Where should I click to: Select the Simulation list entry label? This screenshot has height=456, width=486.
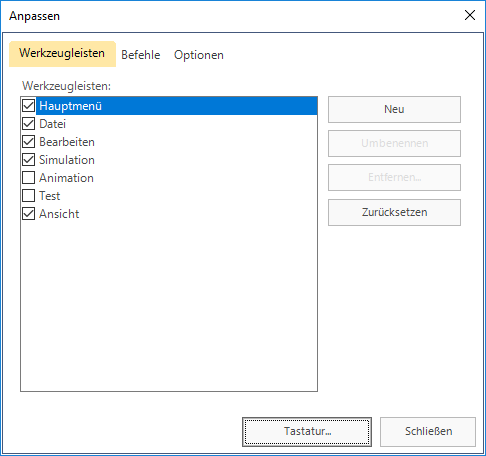tap(67, 160)
